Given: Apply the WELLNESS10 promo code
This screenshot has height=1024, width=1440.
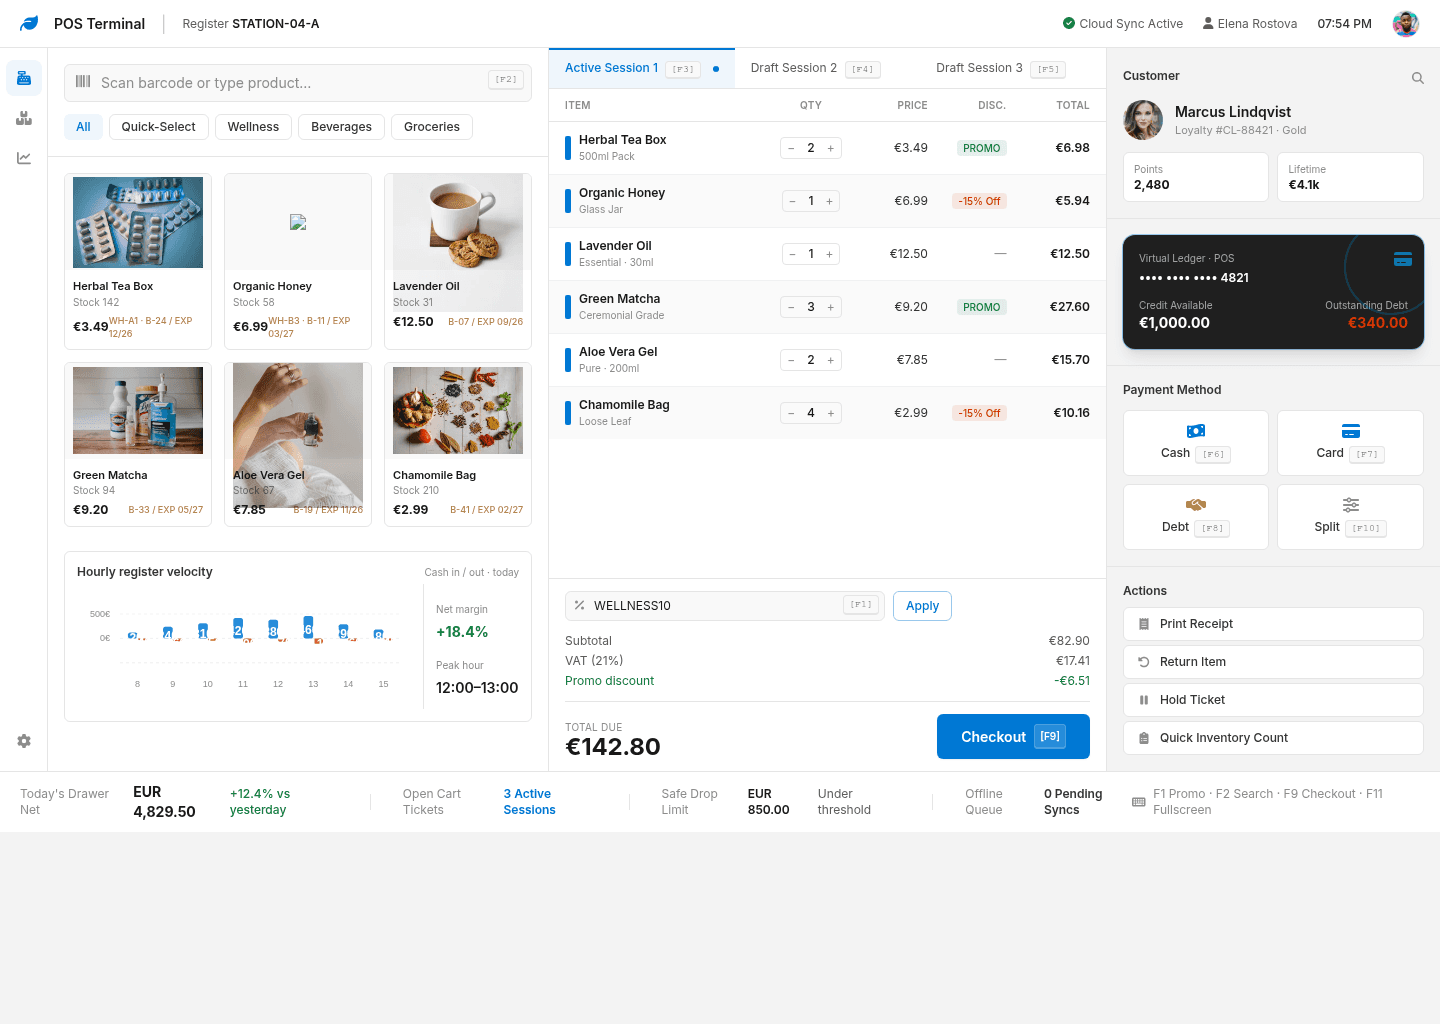Looking at the screenshot, I should click(922, 606).
